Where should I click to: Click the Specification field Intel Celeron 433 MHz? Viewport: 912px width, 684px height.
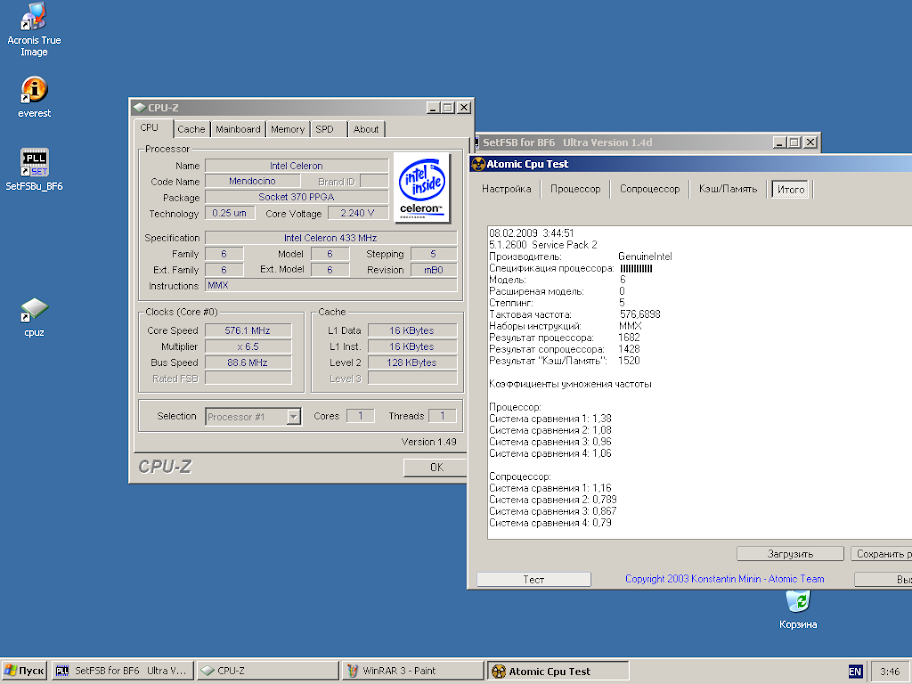[x=331, y=238]
